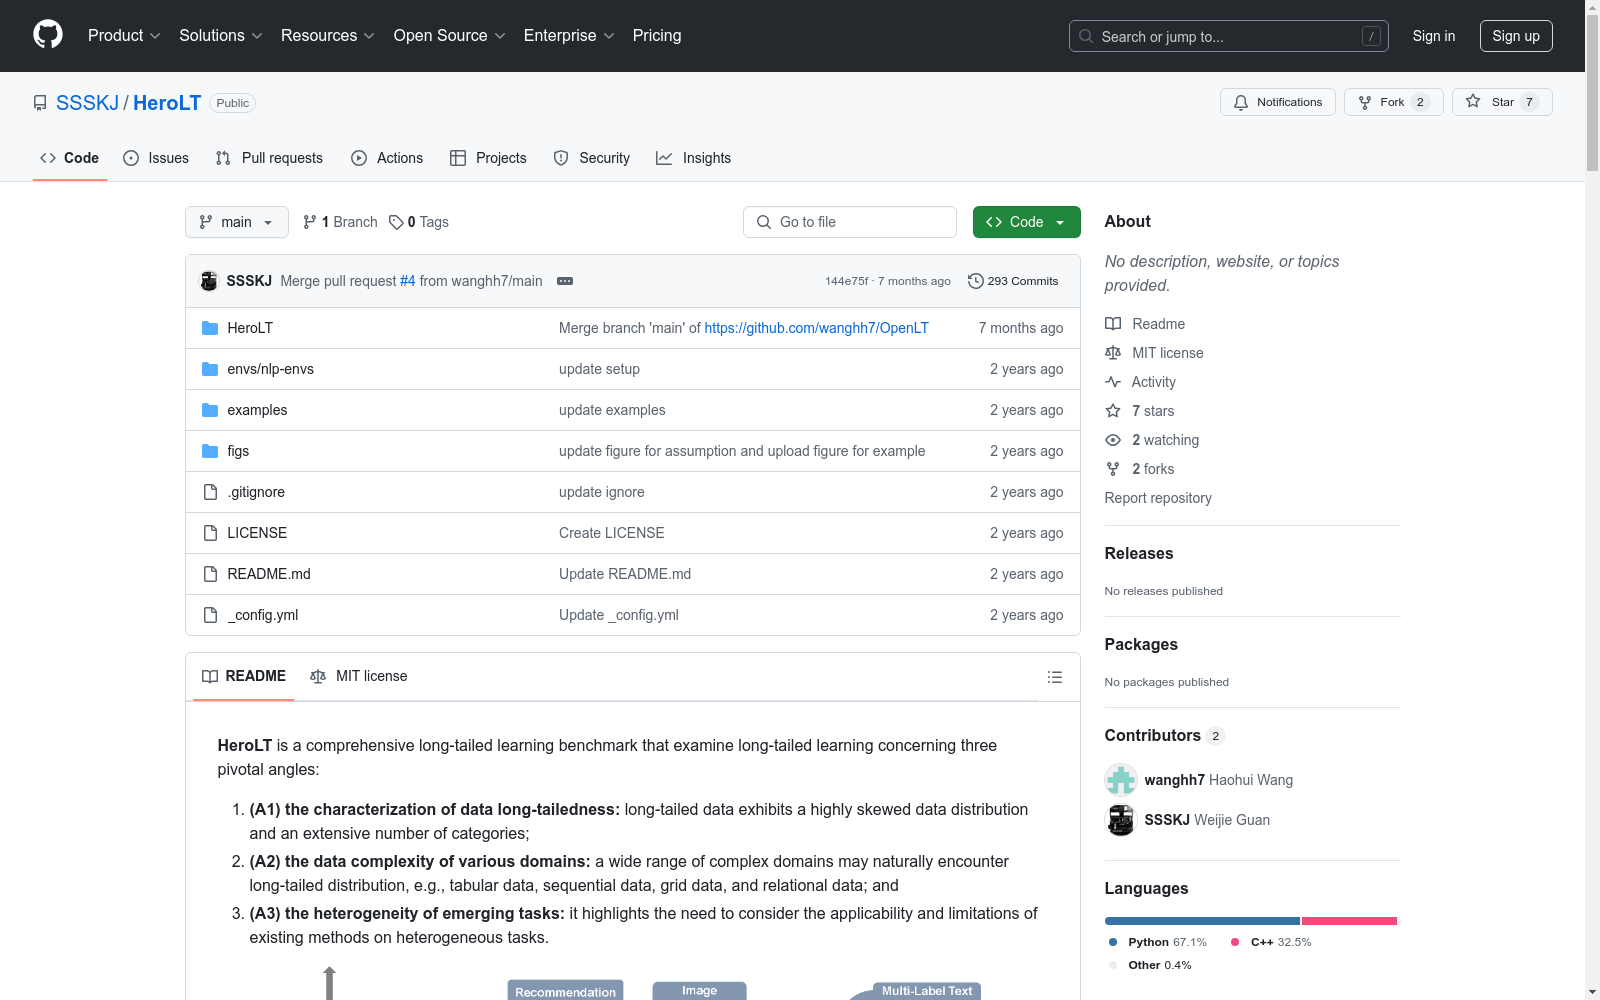
Task: Click the fork icon in Fork button
Action: pyautogui.click(x=1365, y=102)
